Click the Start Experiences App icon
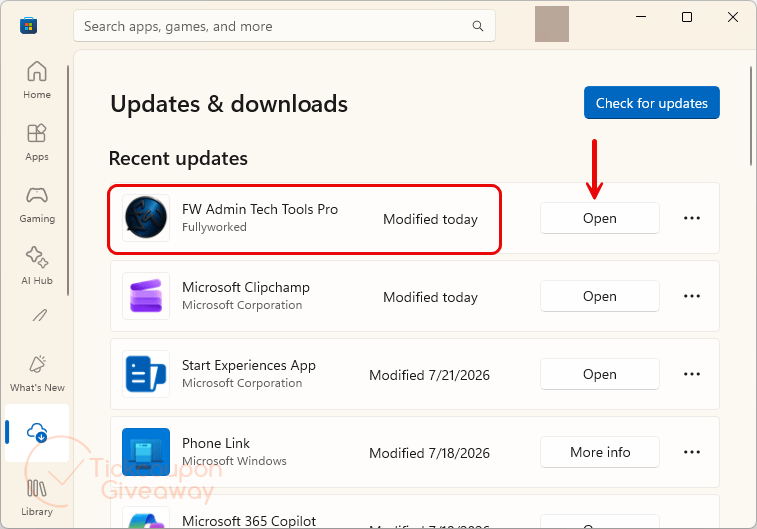The image size is (757, 529). pos(146,374)
